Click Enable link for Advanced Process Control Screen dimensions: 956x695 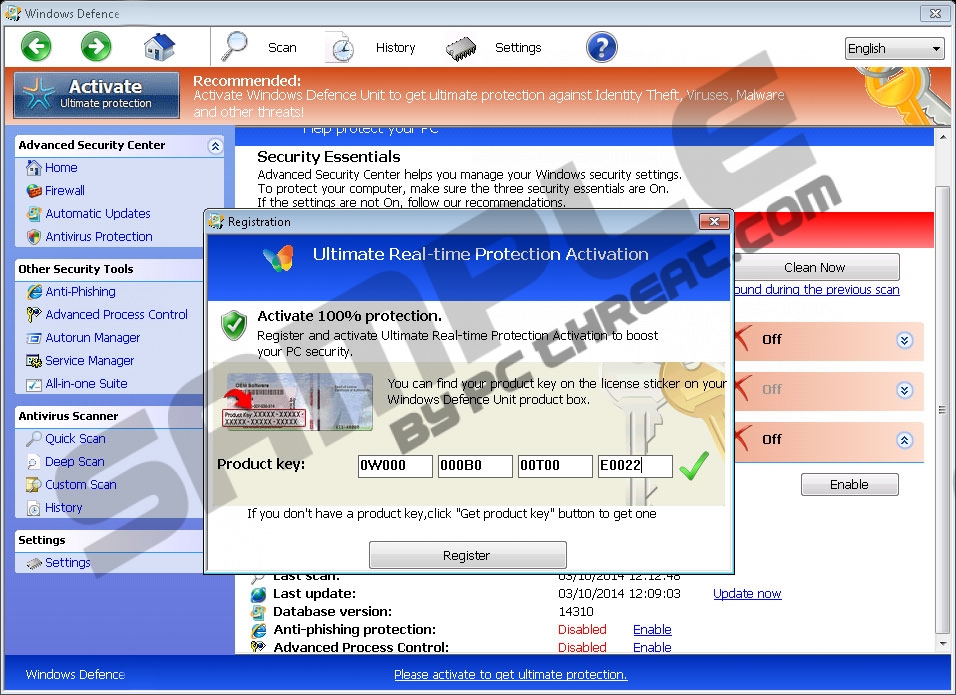click(652, 647)
